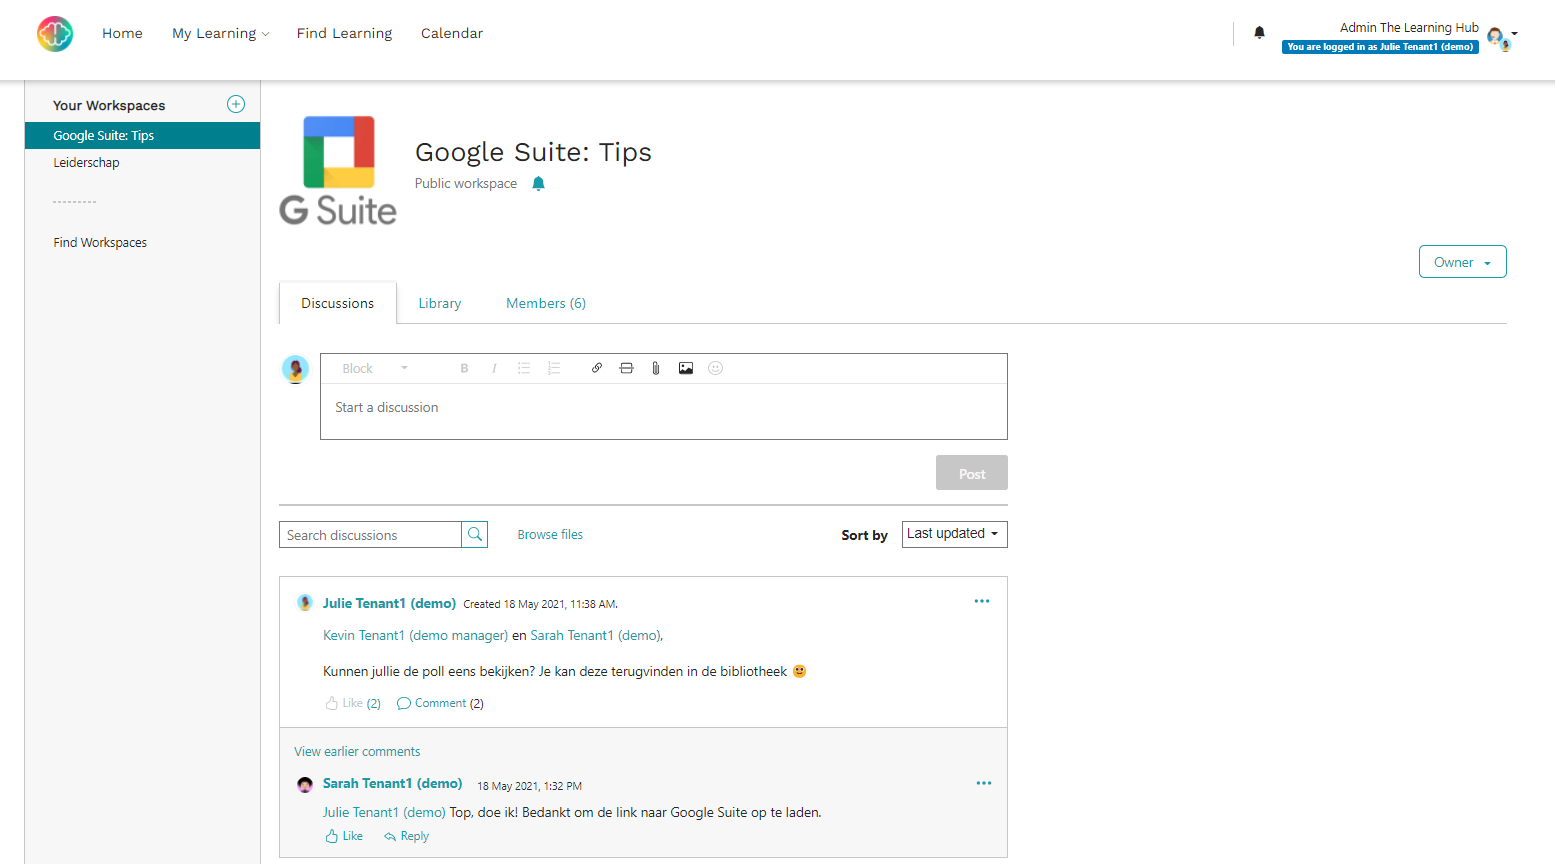This screenshot has height=864, width=1555.
Task: Switch to the Members (6) tab
Action: point(546,303)
